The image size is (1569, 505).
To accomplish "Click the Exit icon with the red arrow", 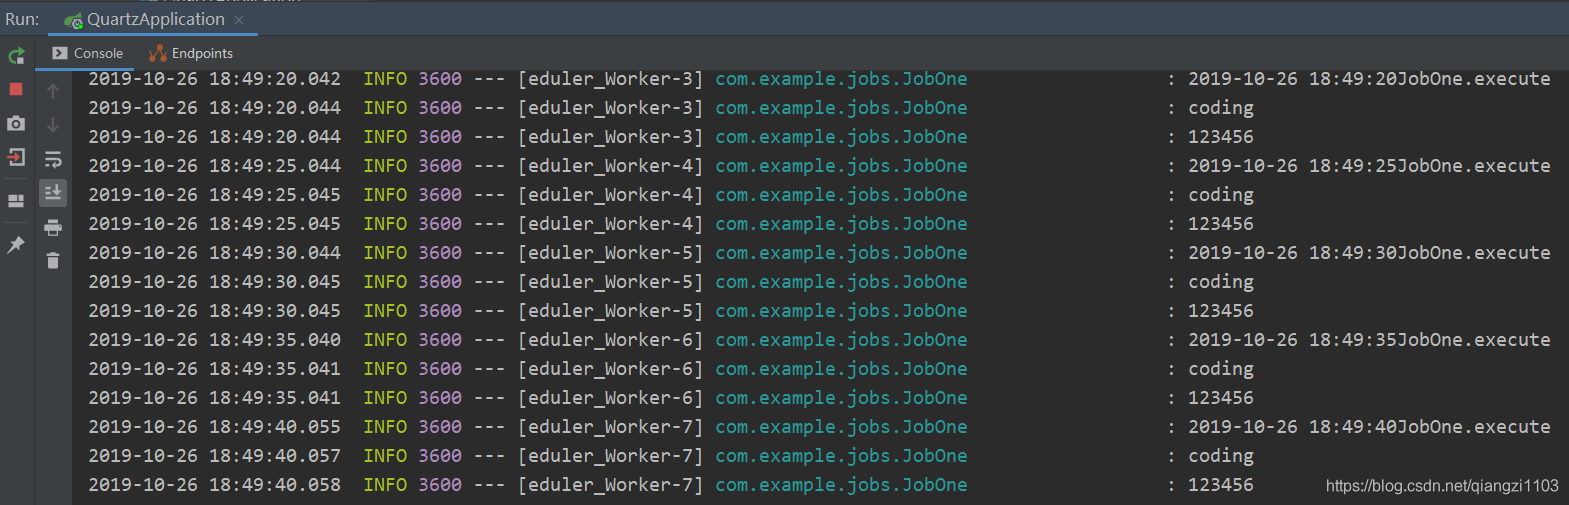I will (x=16, y=157).
